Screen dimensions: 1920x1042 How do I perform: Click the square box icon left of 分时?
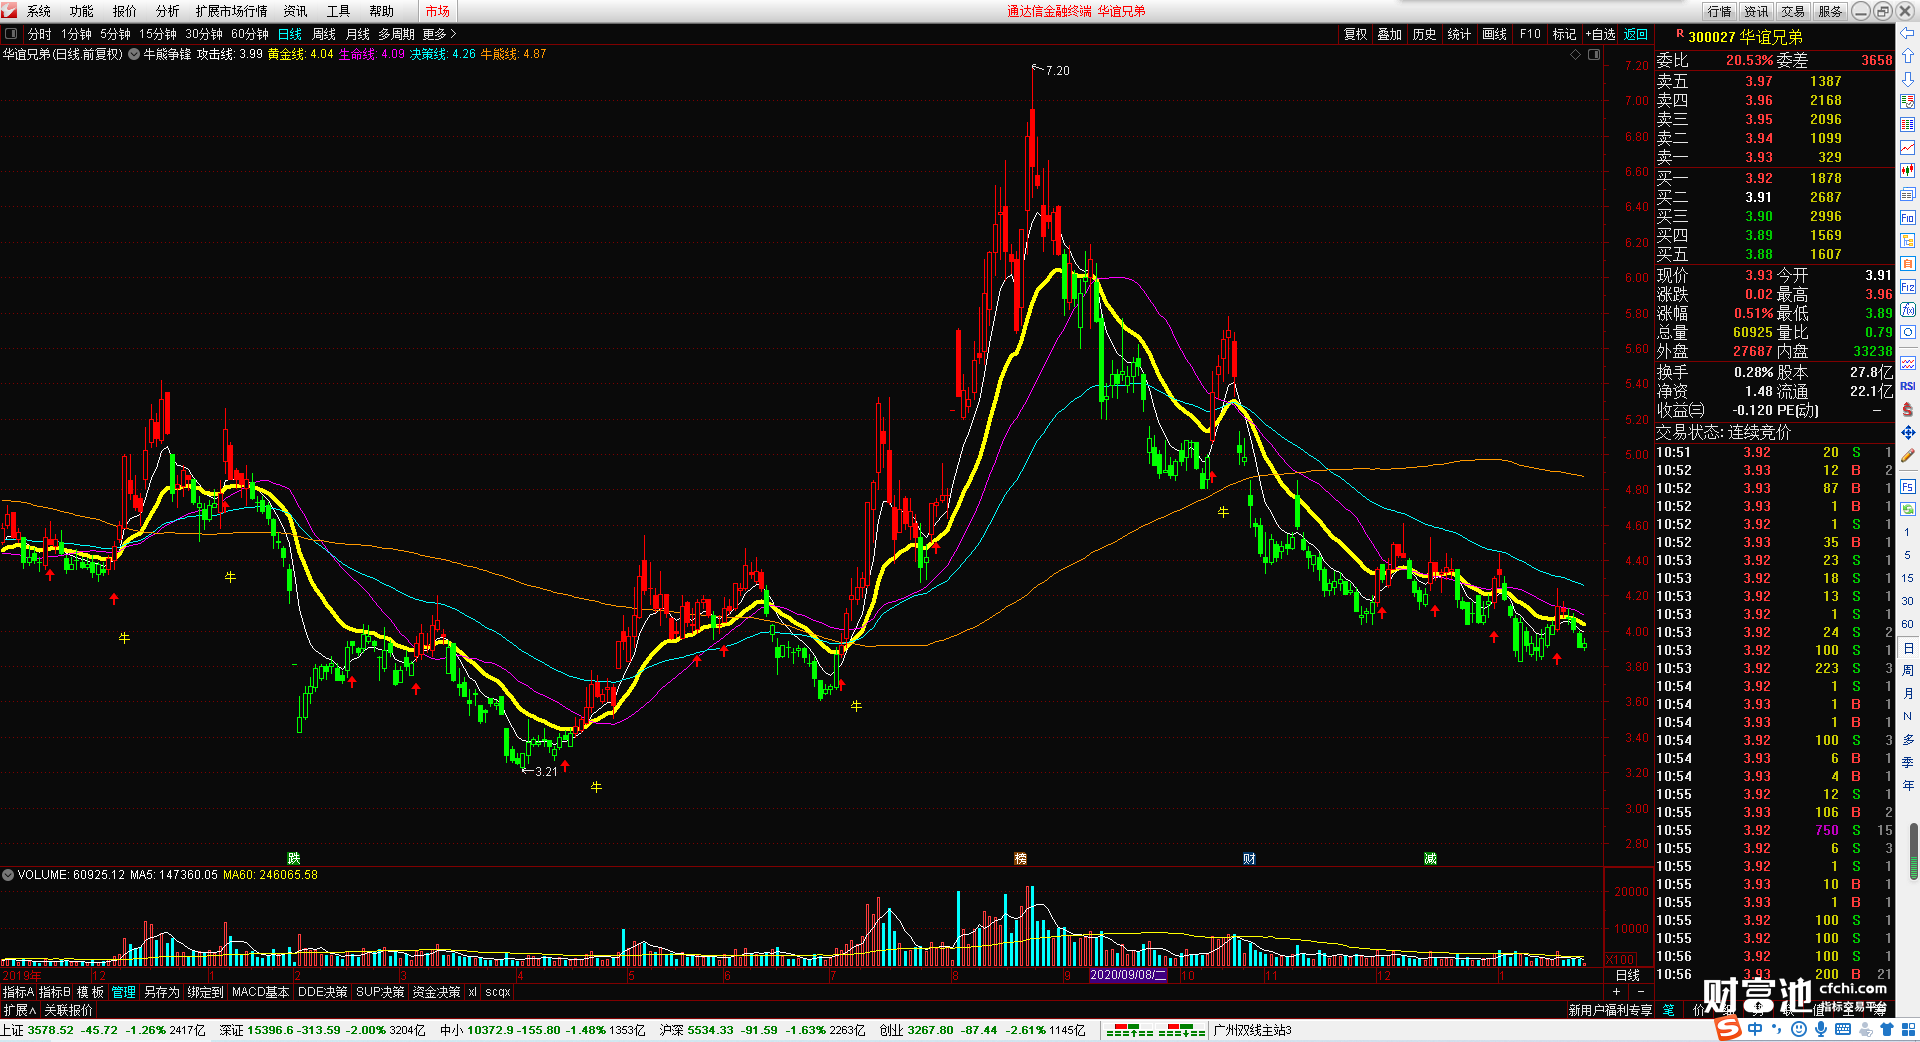tap(11, 34)
